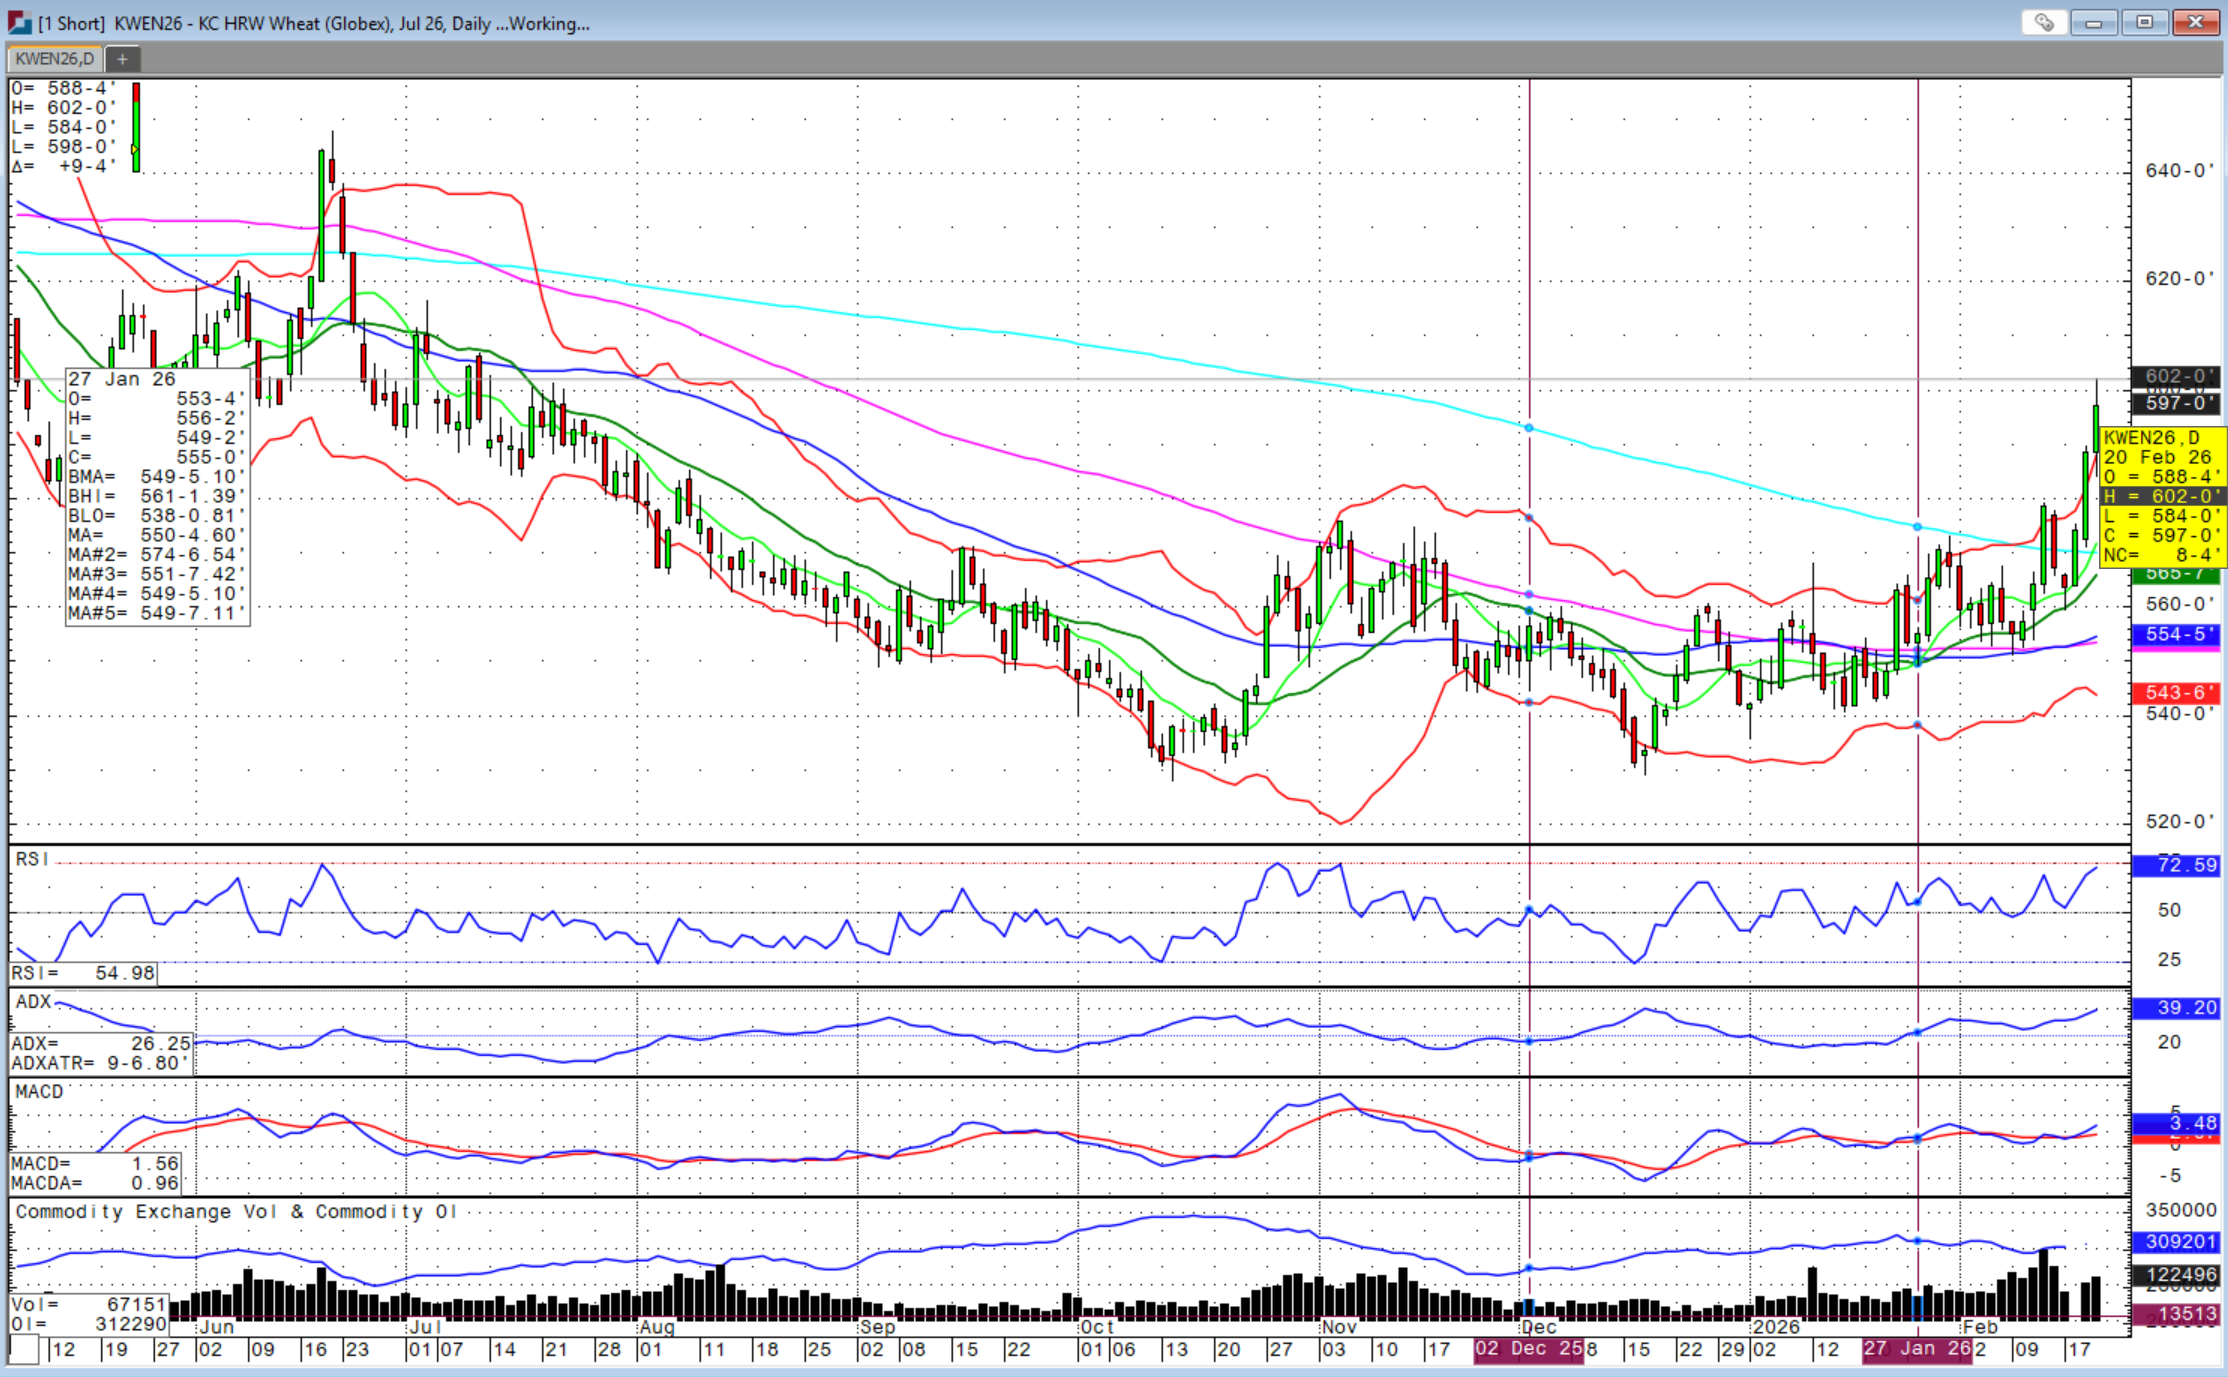Click the blue 554-5 price label
The image size is (2228, 1377).
[2175, 635]
